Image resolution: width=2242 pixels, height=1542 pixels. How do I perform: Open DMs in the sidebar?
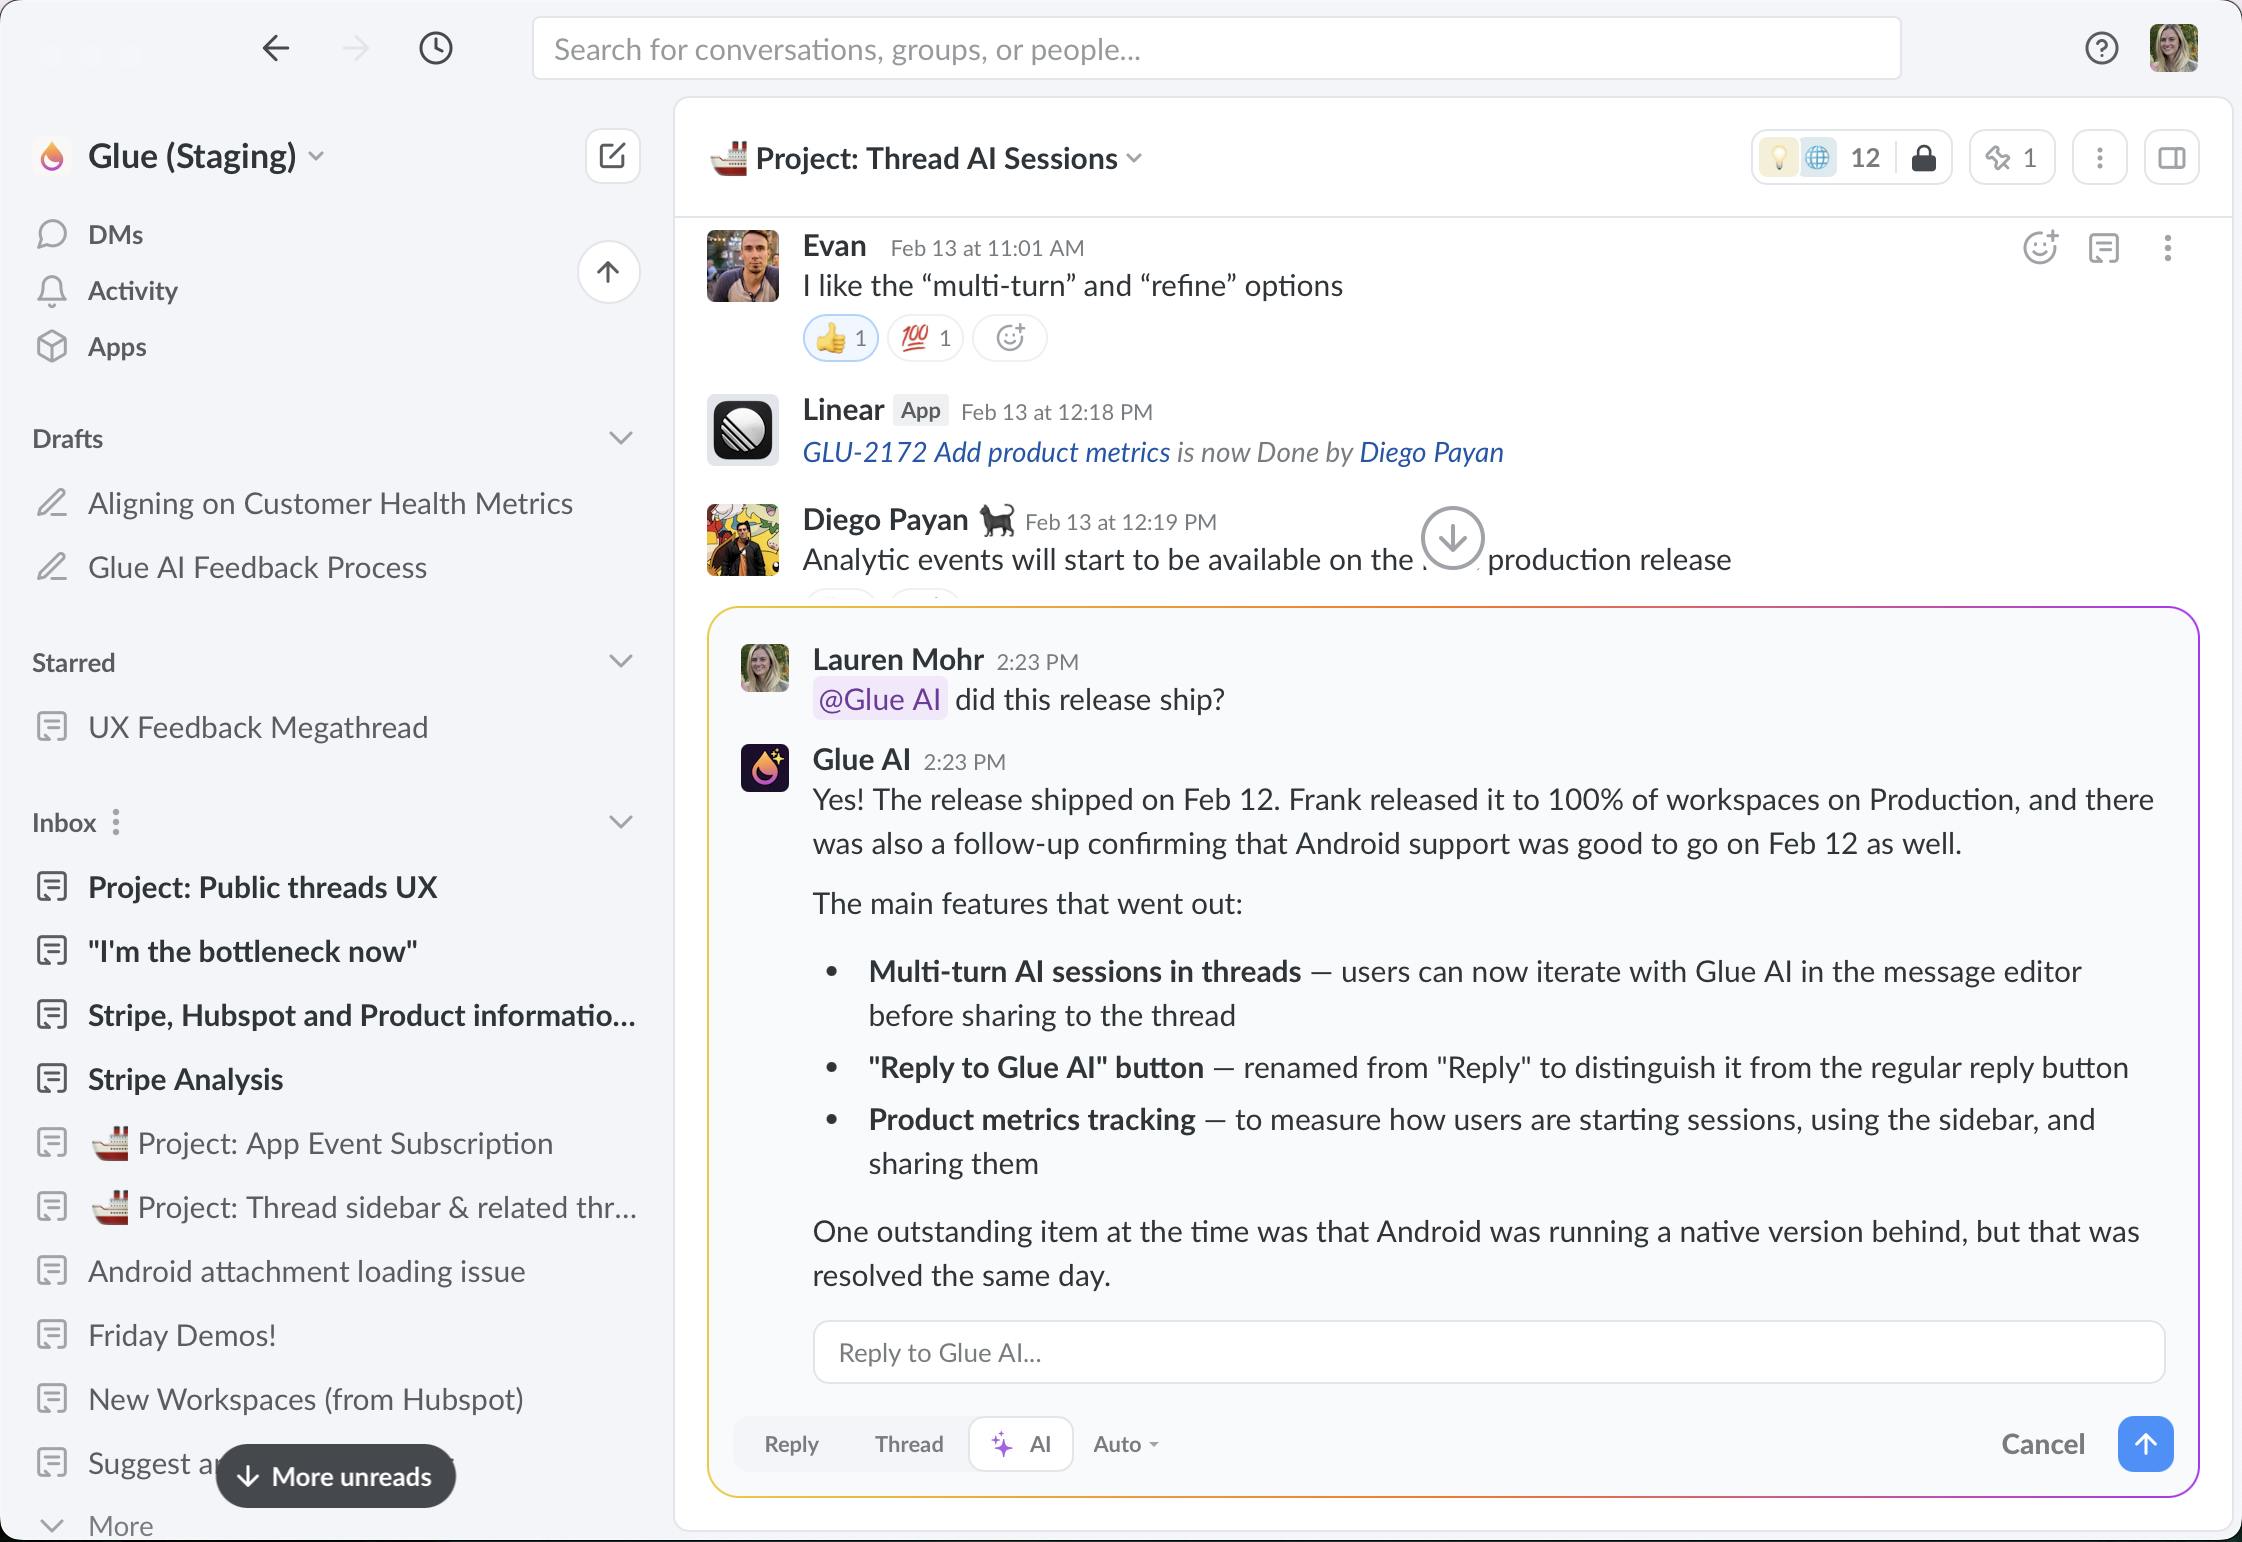(x=115, y=234)
